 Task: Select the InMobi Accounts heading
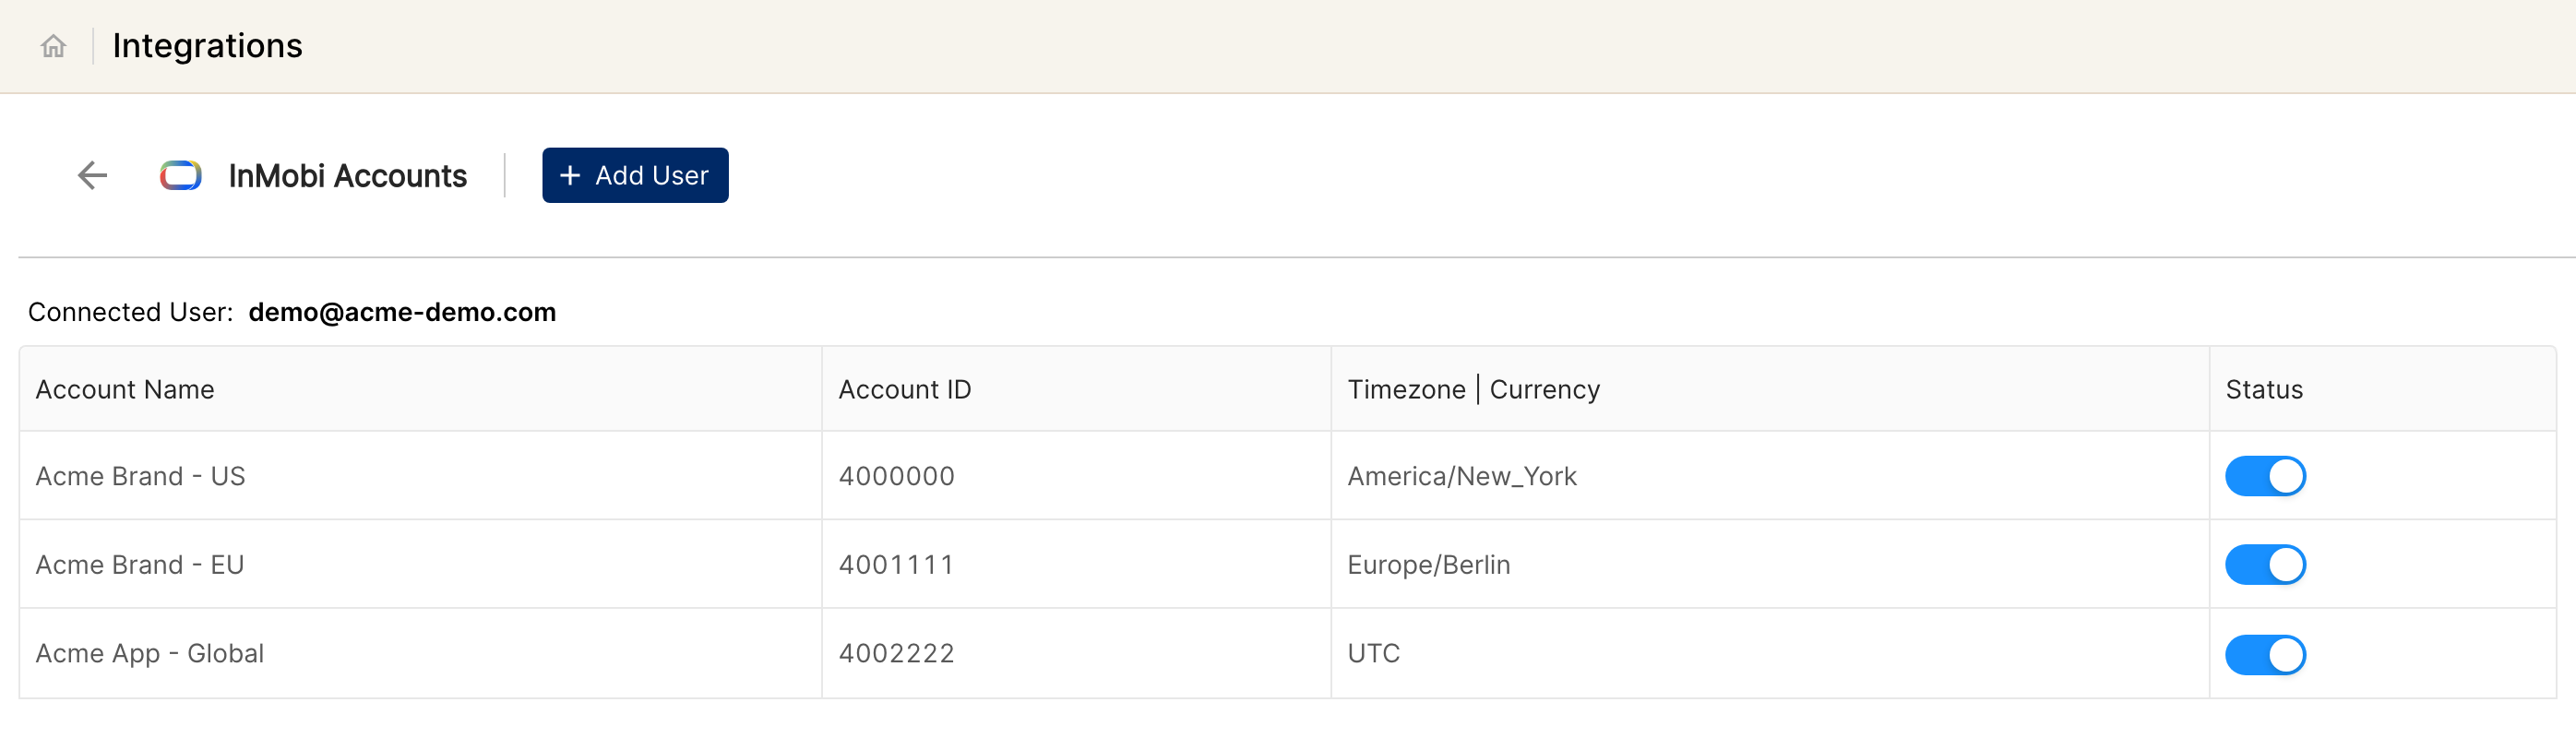tap(347, 176)
